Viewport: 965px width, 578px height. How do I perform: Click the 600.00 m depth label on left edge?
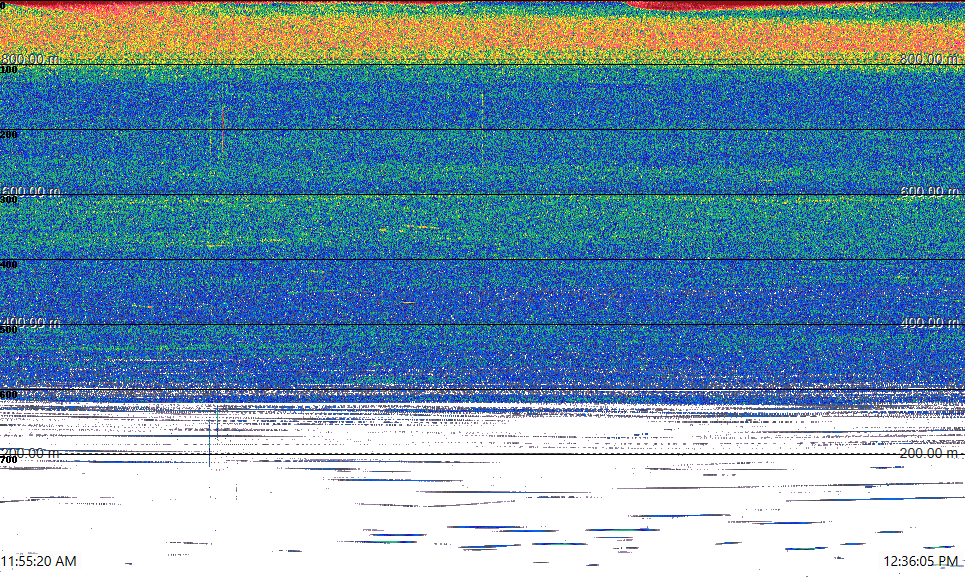(30, 191)
